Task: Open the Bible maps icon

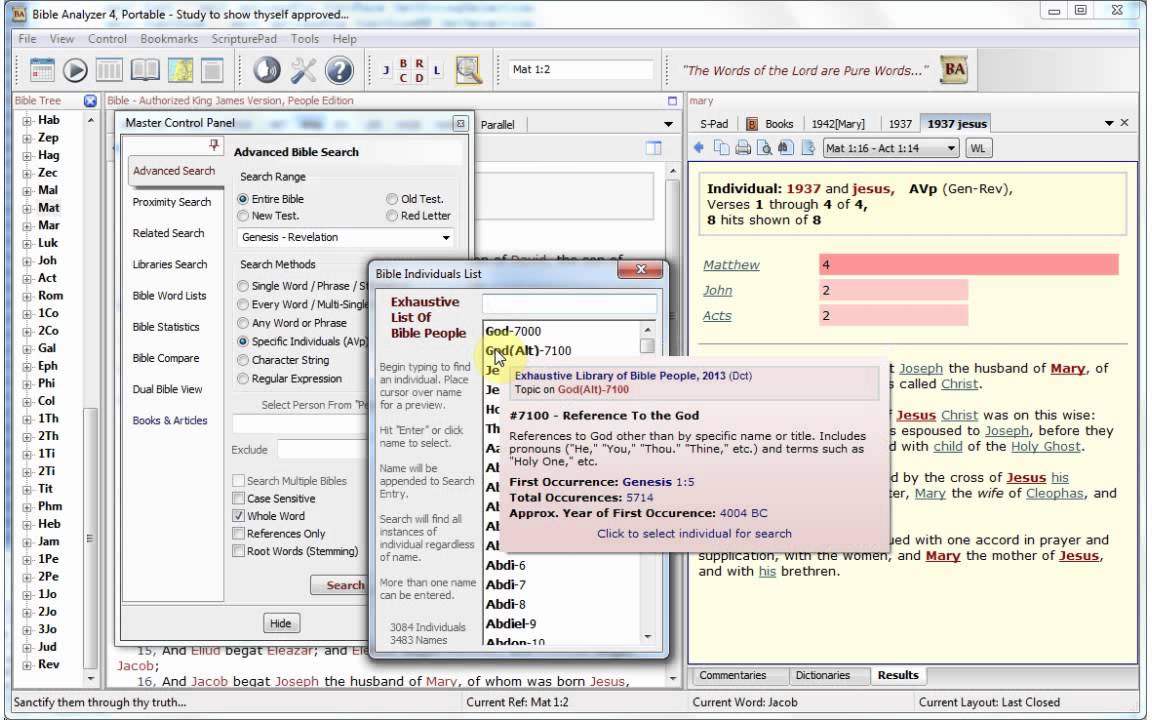Action: click(181, 71)
